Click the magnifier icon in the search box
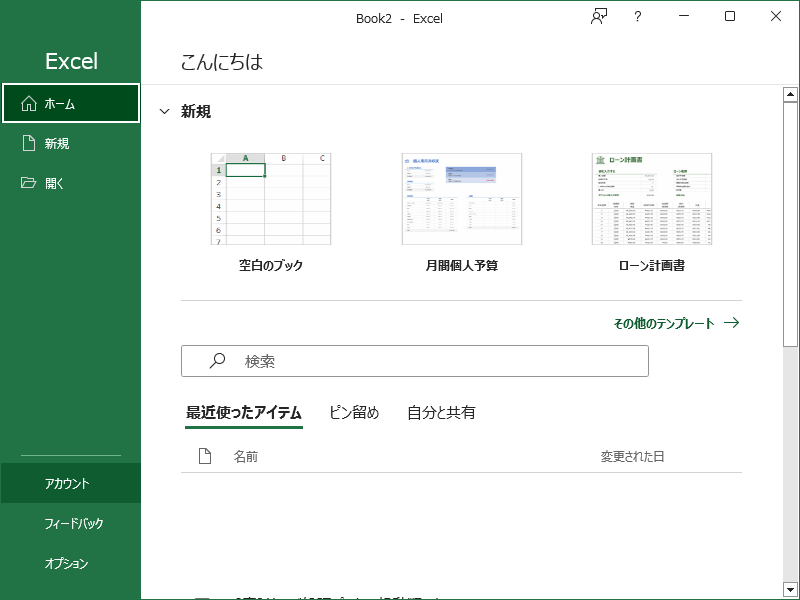The height and width of the screenshot is (600, 800). tap(217, 361)
